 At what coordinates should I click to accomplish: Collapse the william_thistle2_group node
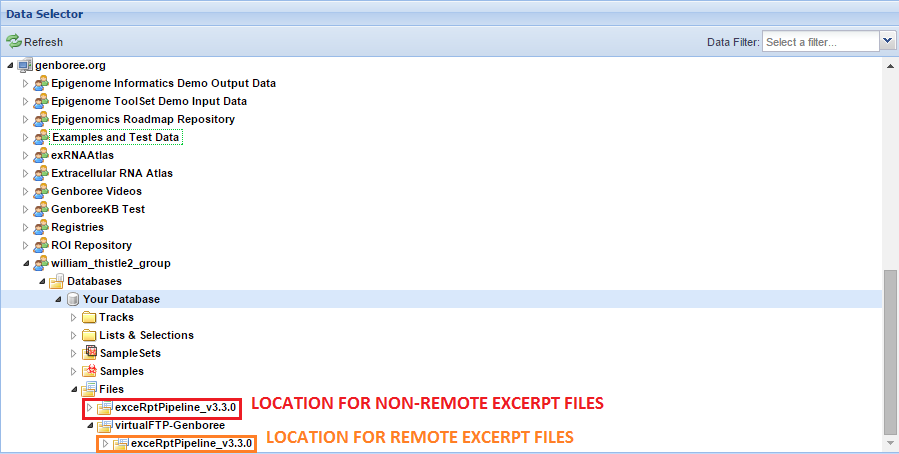pos(26,263)
